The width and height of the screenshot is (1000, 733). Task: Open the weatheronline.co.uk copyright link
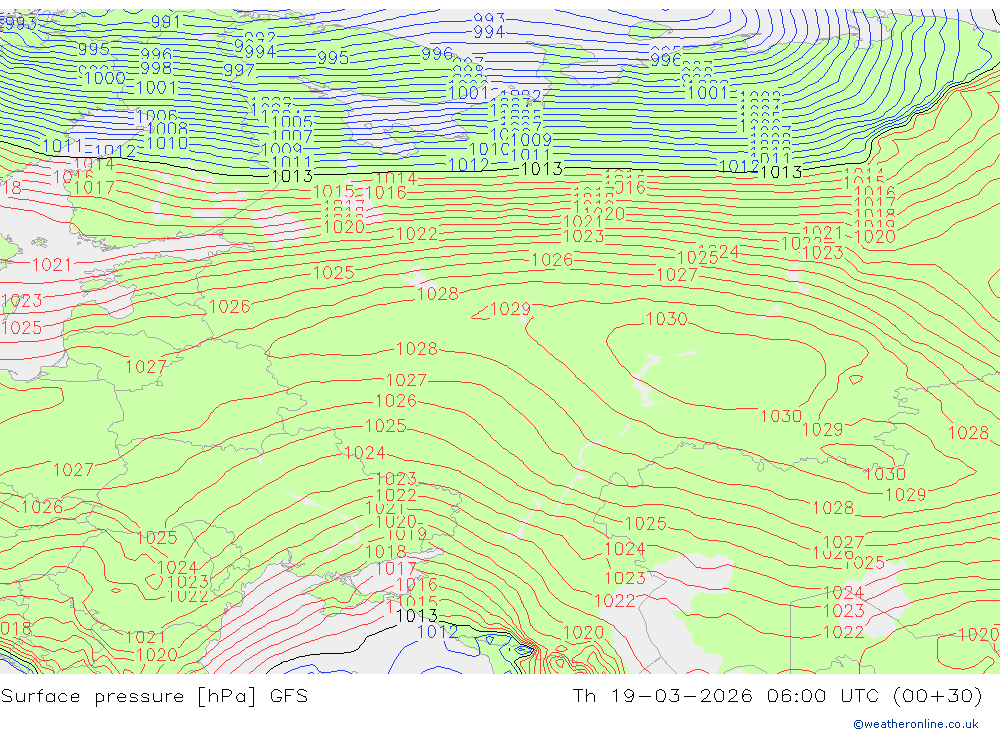click(x=916, y=724)
